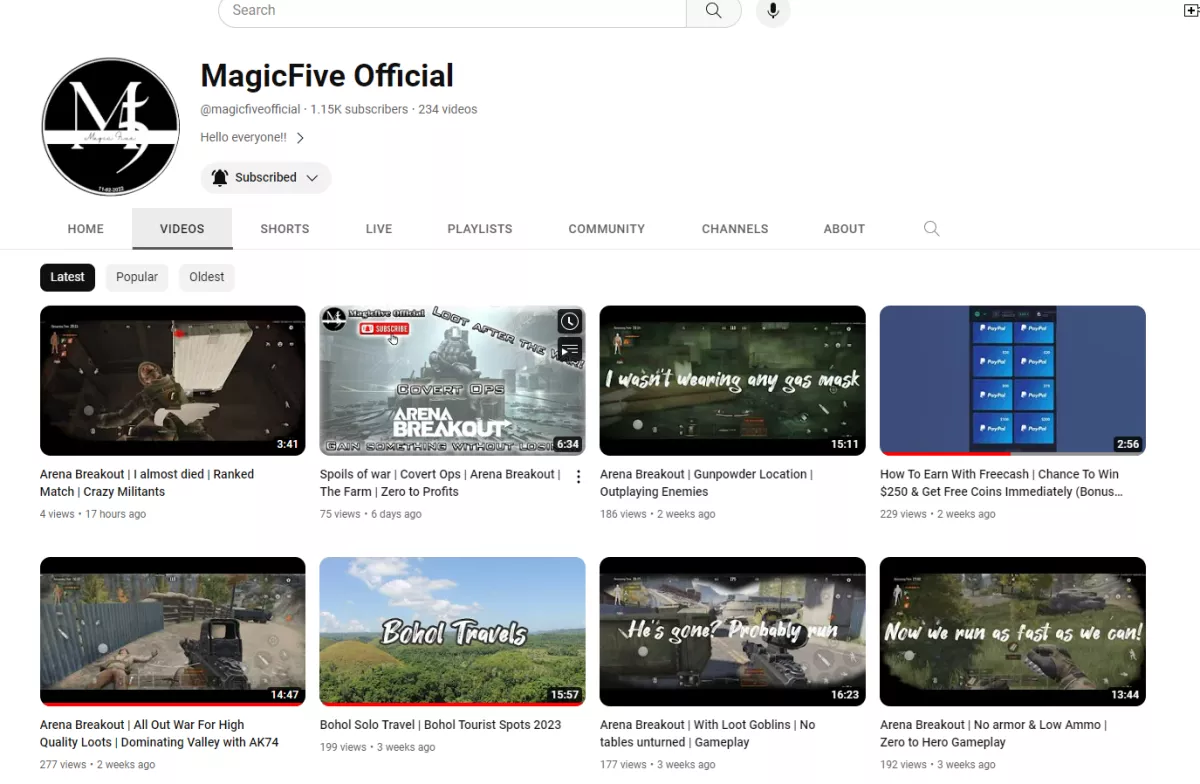The height and width of the screenshot is (784, 1200).
Task: Expand the 'Hello everyone!!' channel description
Action: pyautogui.click(x=253, y=138)
